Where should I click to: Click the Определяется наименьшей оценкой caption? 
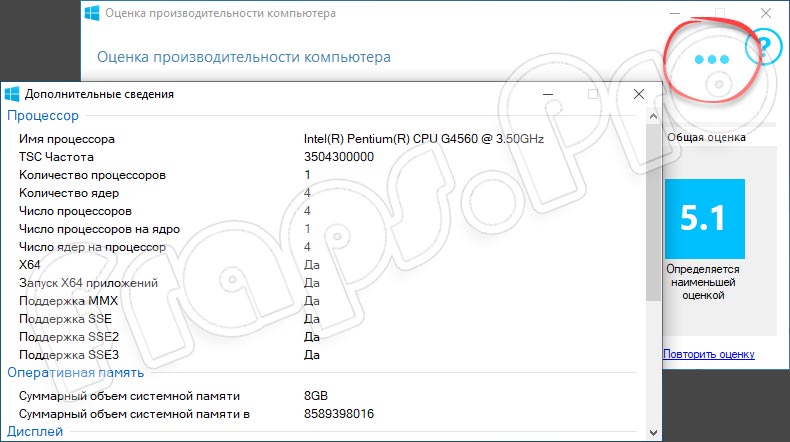coord(703,282)
